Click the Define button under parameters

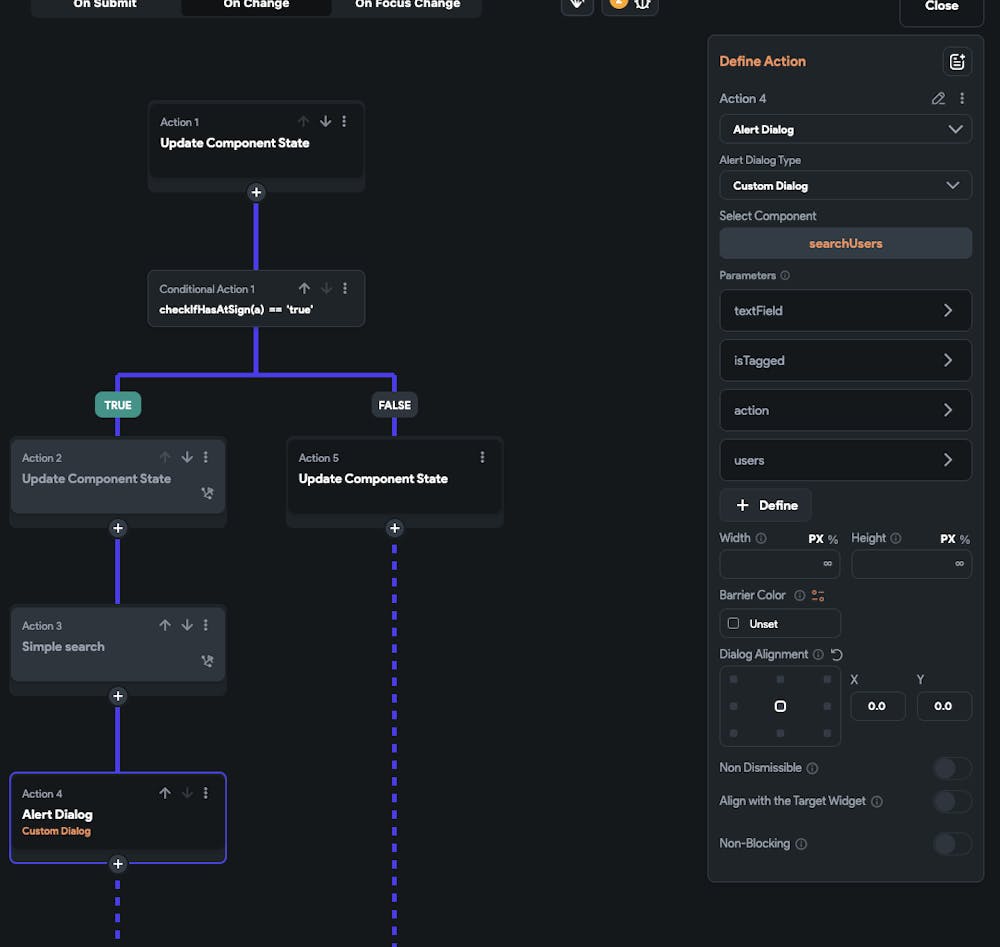[766, 505]
